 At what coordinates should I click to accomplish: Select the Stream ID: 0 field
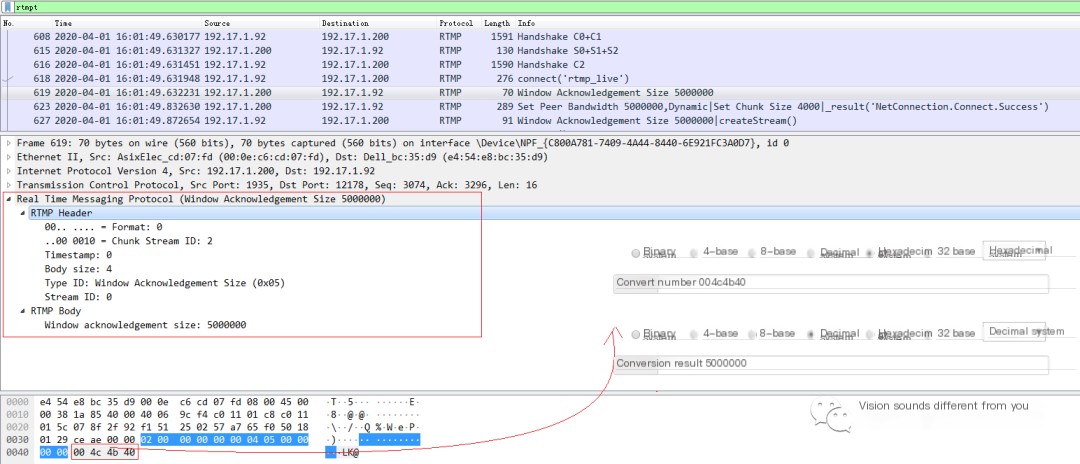click(78, 297)
